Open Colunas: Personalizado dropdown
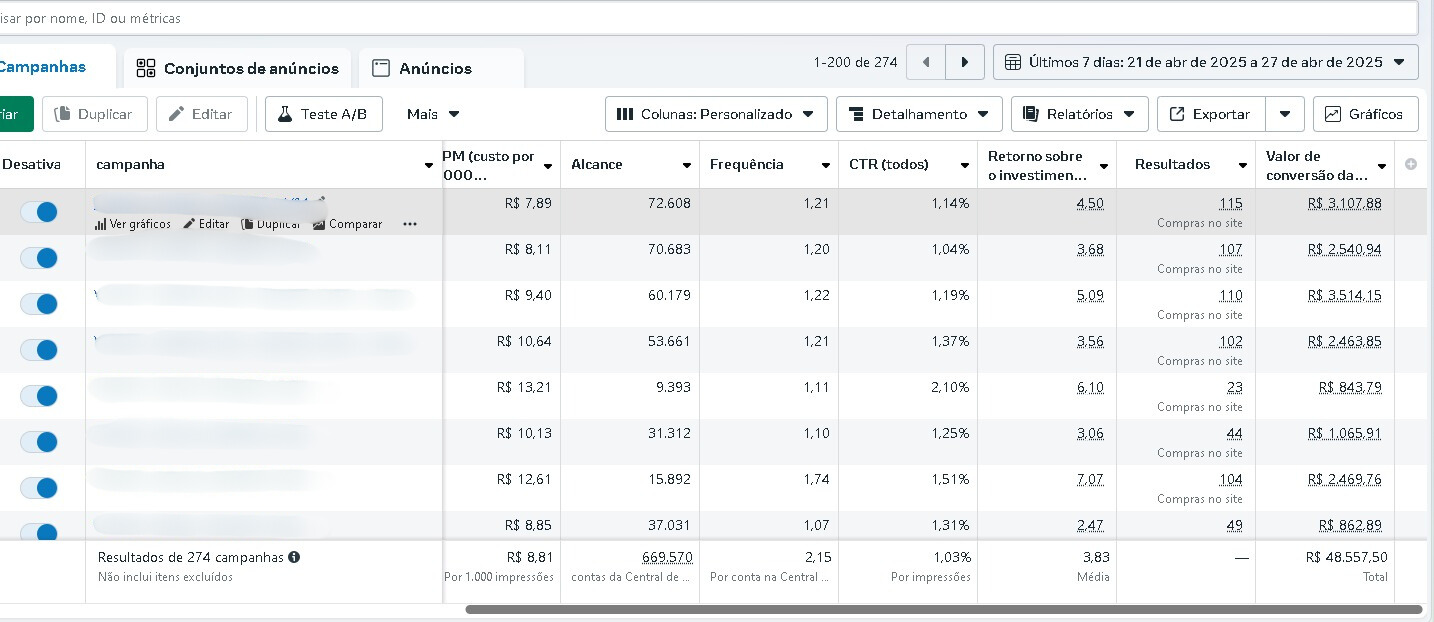 (x=716, y=114)
